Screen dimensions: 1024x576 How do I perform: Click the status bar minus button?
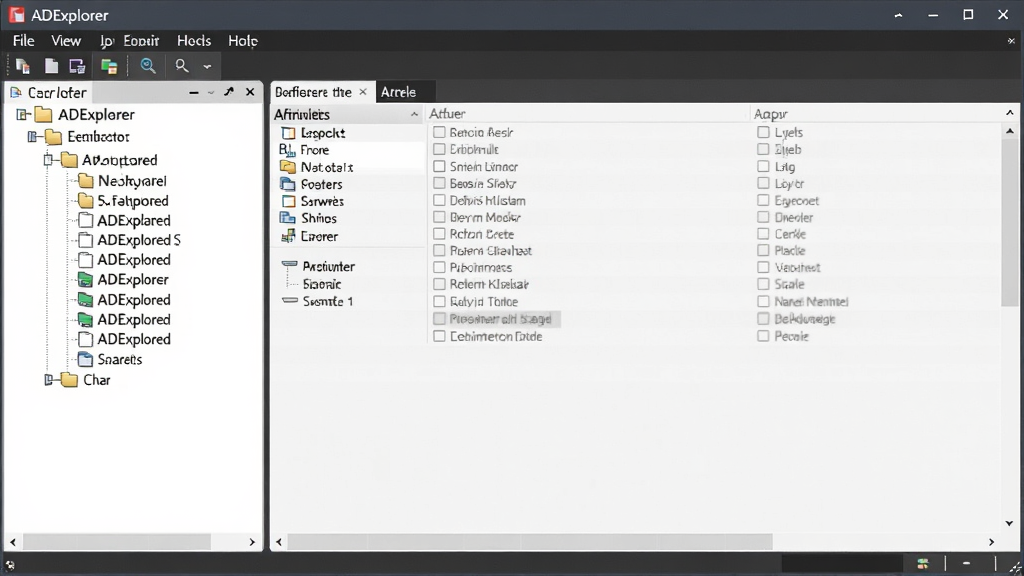pos(967,564)
